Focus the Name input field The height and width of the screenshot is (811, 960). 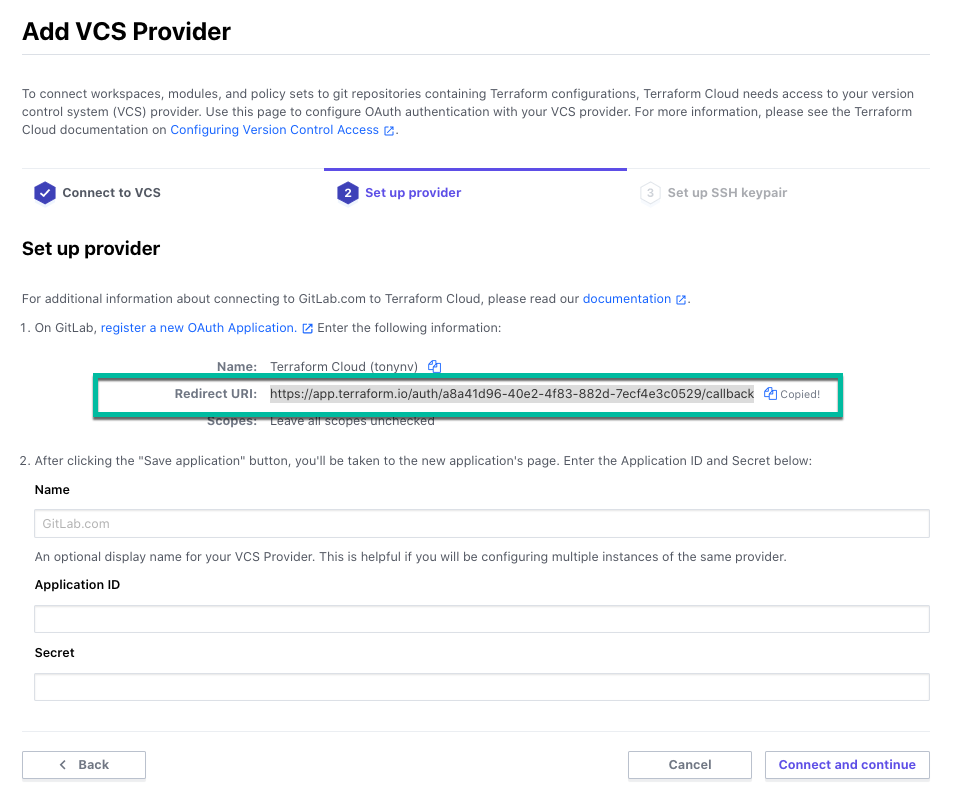(x=482, y=523)
